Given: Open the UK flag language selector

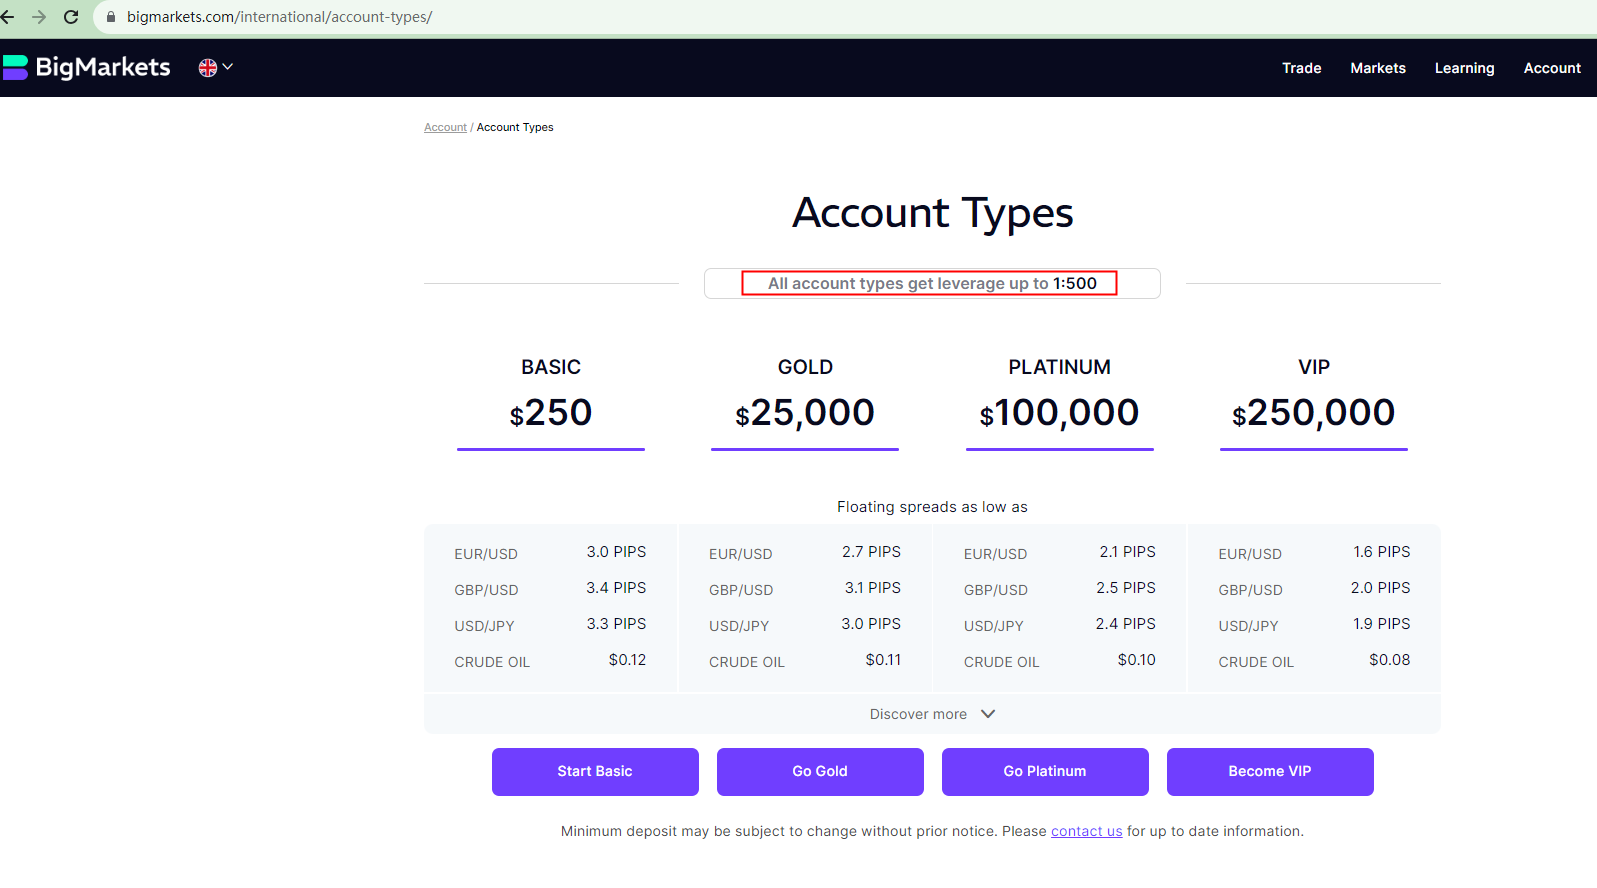Looking at the screenshot, I should [x=215, y=67].
